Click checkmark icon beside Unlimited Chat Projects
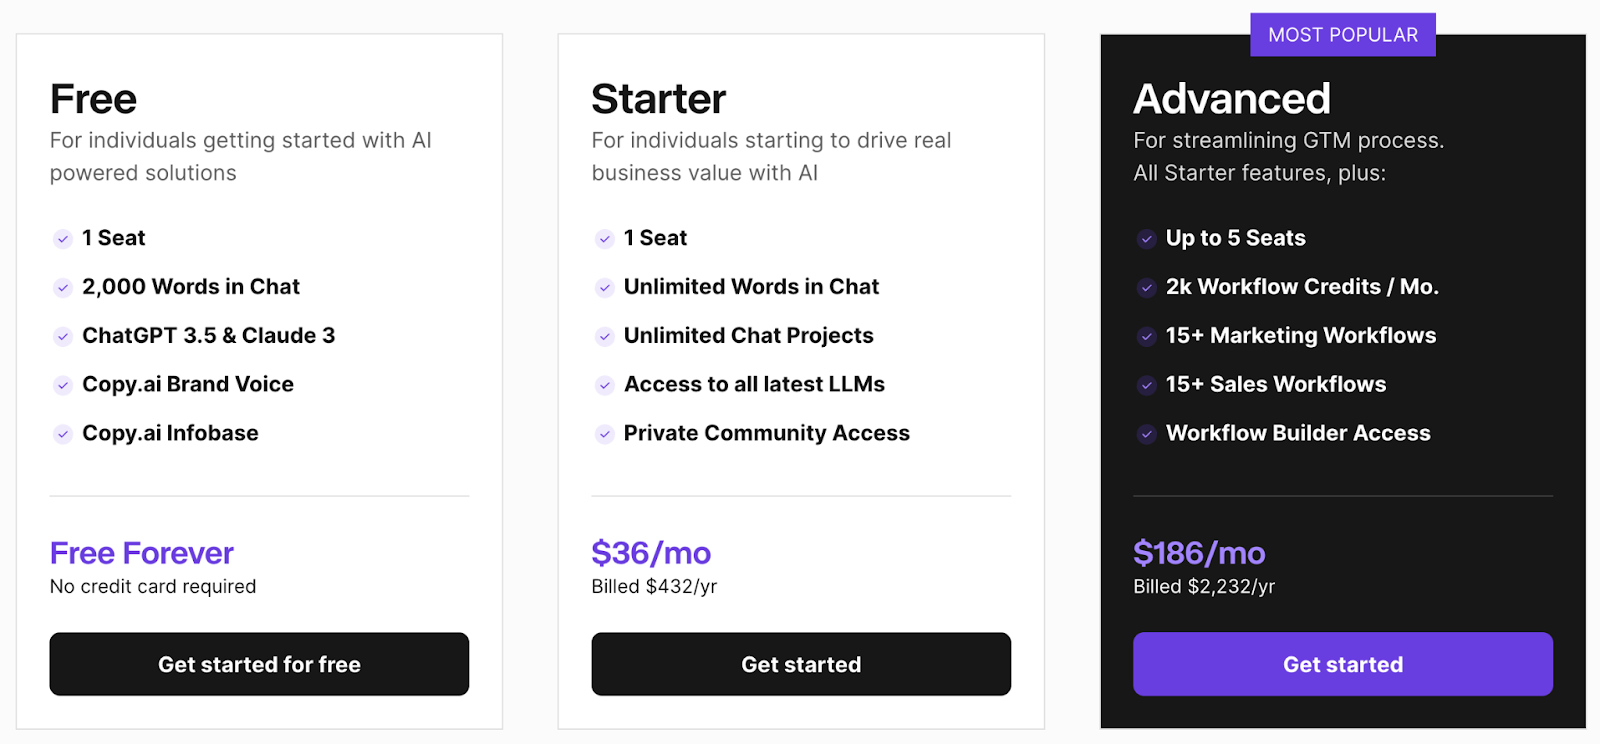 coord(605,337)
